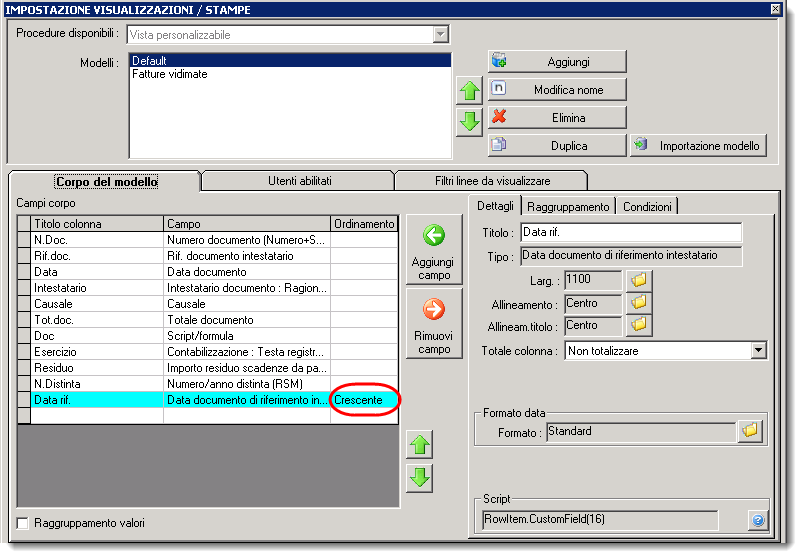Move selected model up with green arrow

[x=470, y=91]
